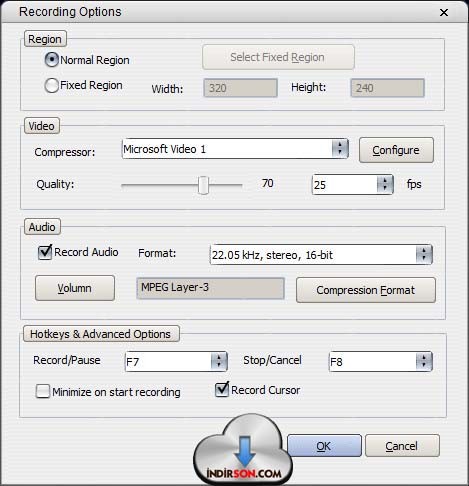This screenshot has width=469, height=486.
Task: Click the Configure button
Action: point(396,150)
